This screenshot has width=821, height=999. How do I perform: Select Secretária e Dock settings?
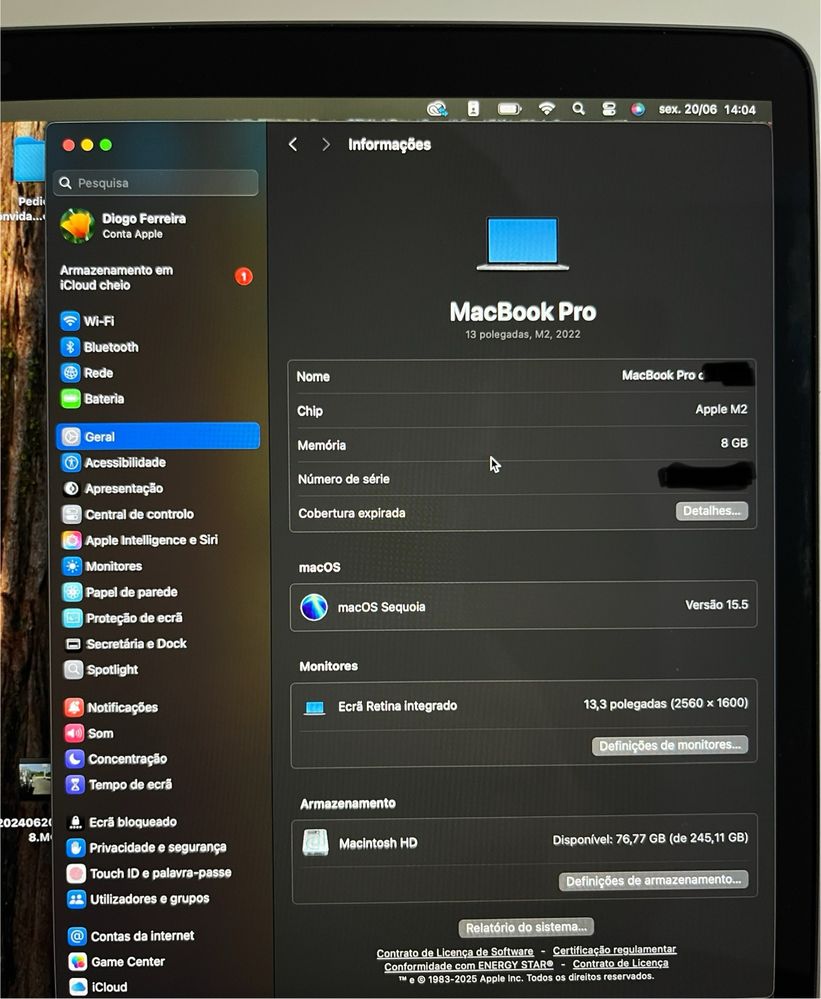pos(125,643)
